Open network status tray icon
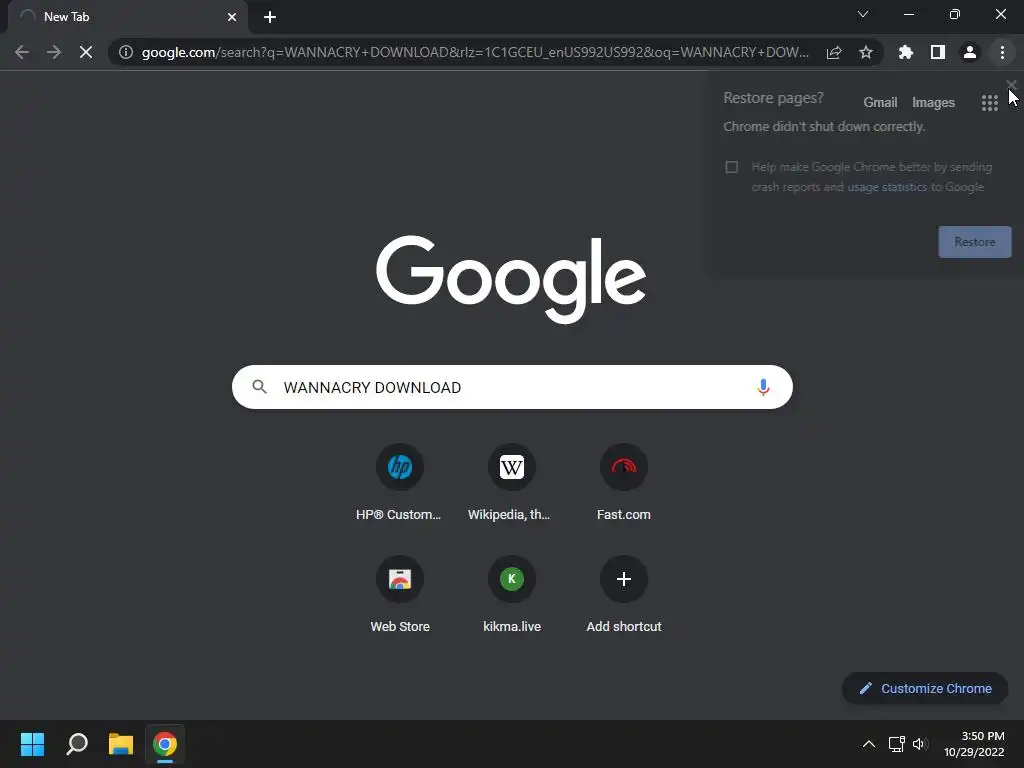Viewport: 1024px width, 768px height. (896, 744)
